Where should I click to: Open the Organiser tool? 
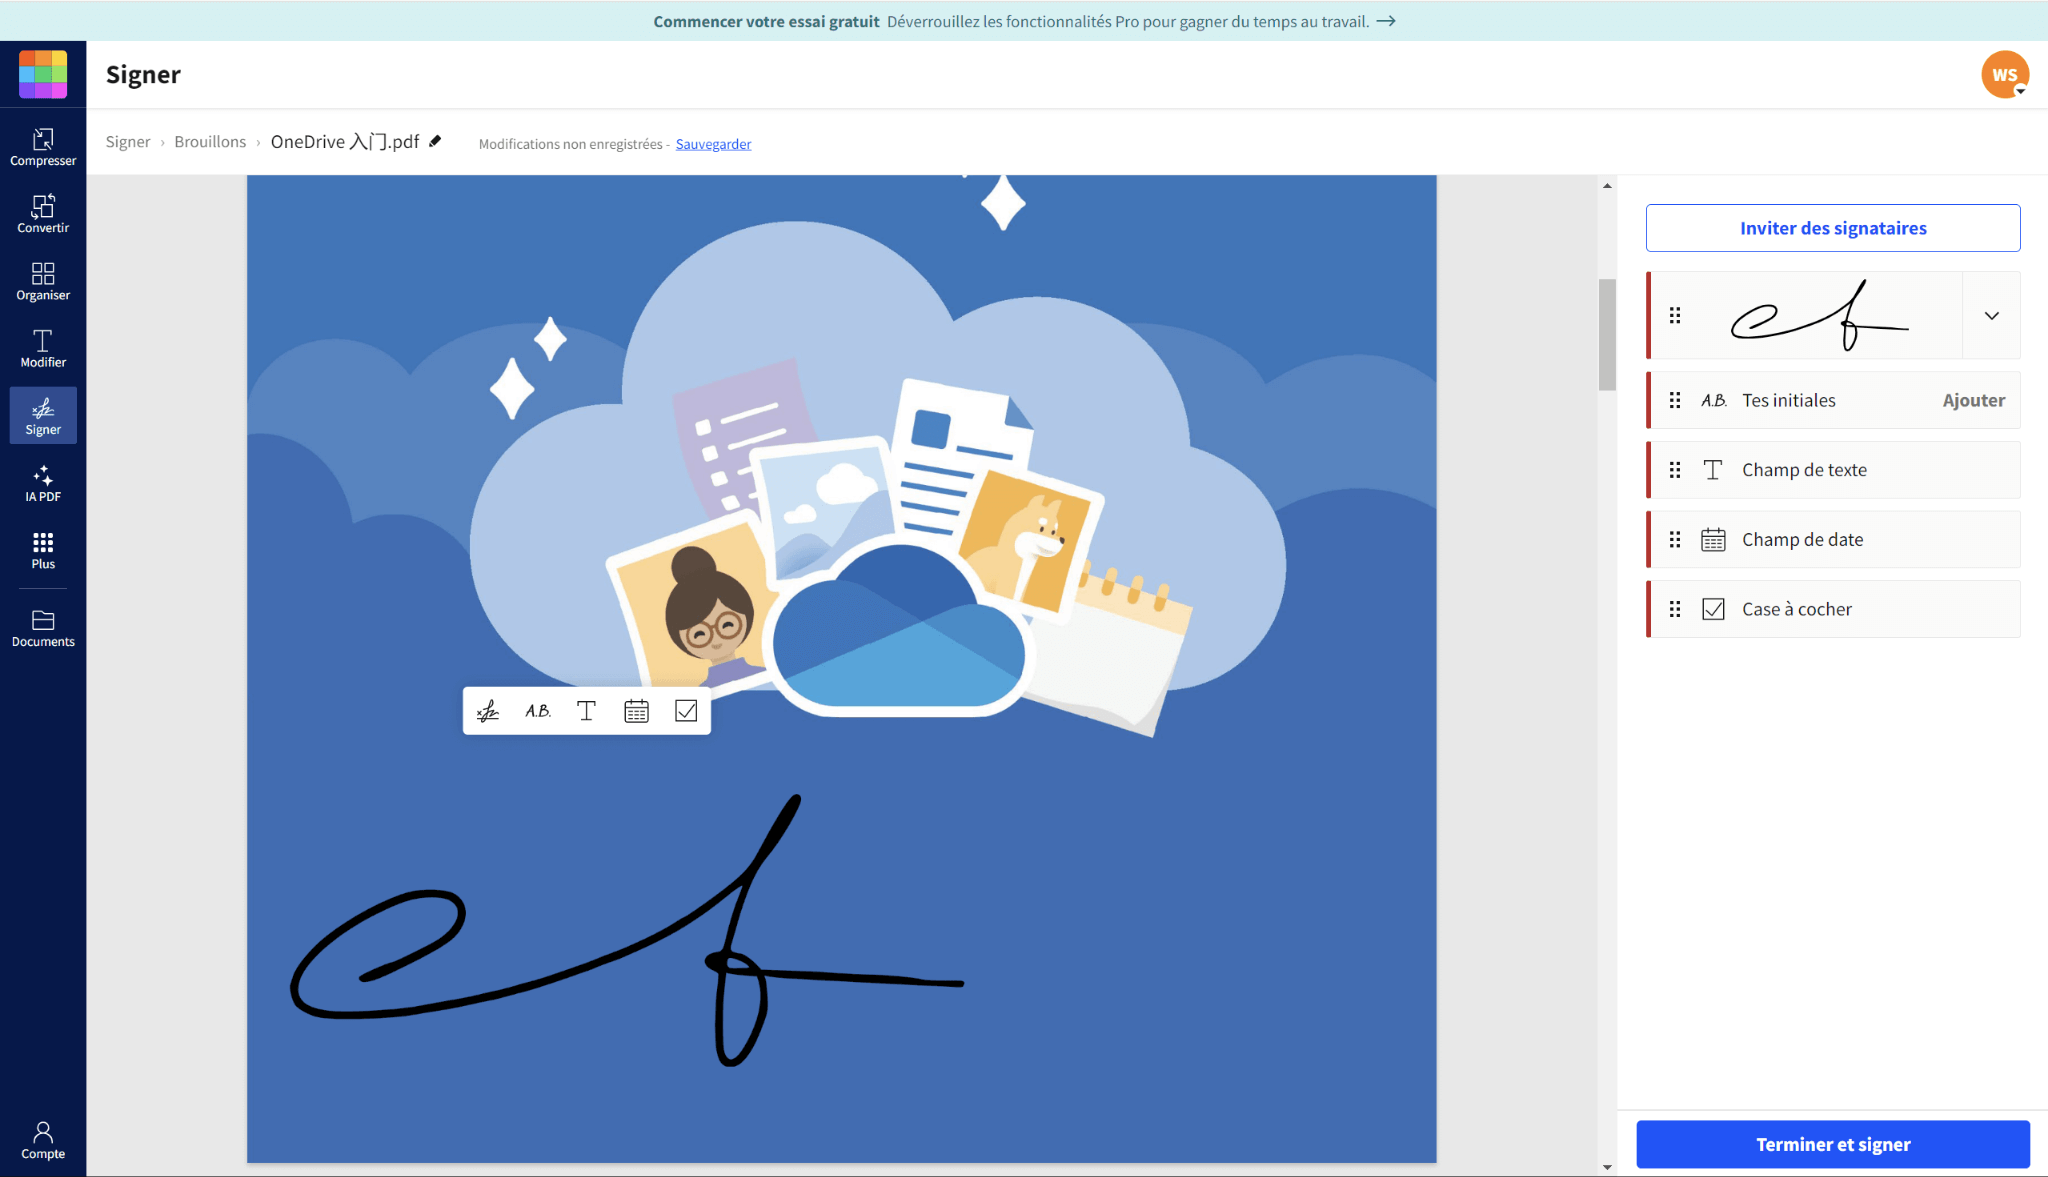click(43, 281)
